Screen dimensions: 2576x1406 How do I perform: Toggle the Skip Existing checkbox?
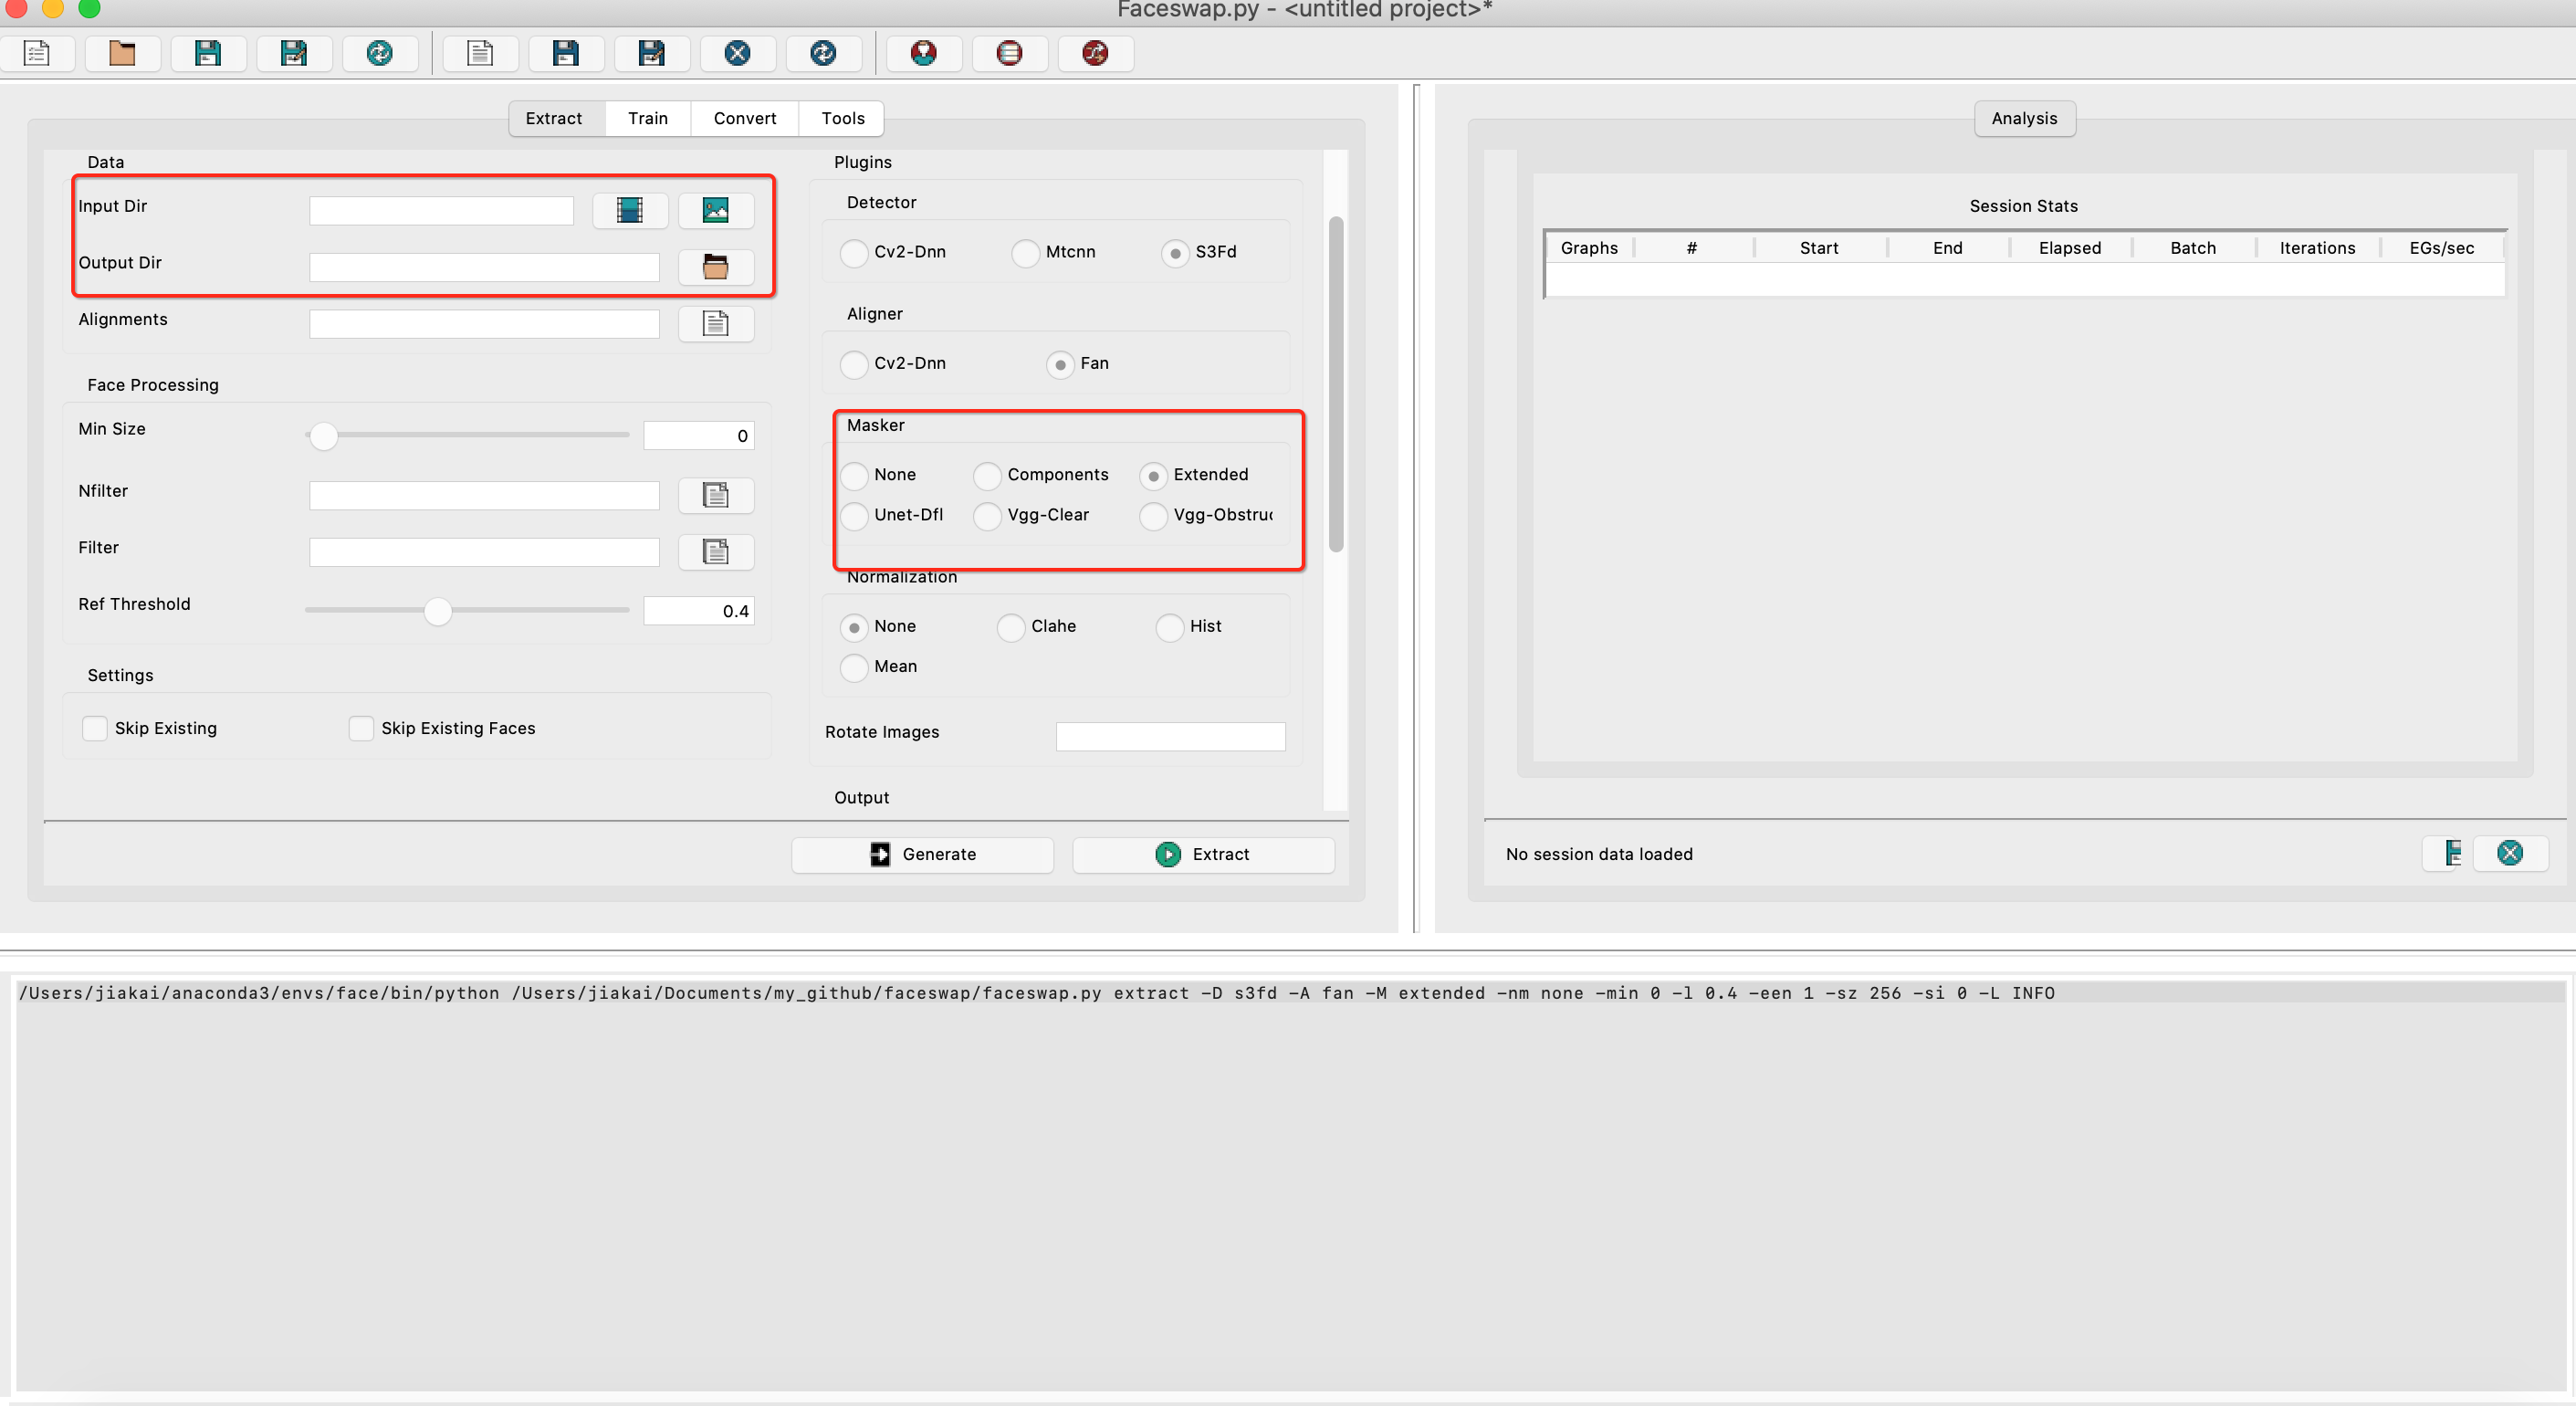point(95,729)
